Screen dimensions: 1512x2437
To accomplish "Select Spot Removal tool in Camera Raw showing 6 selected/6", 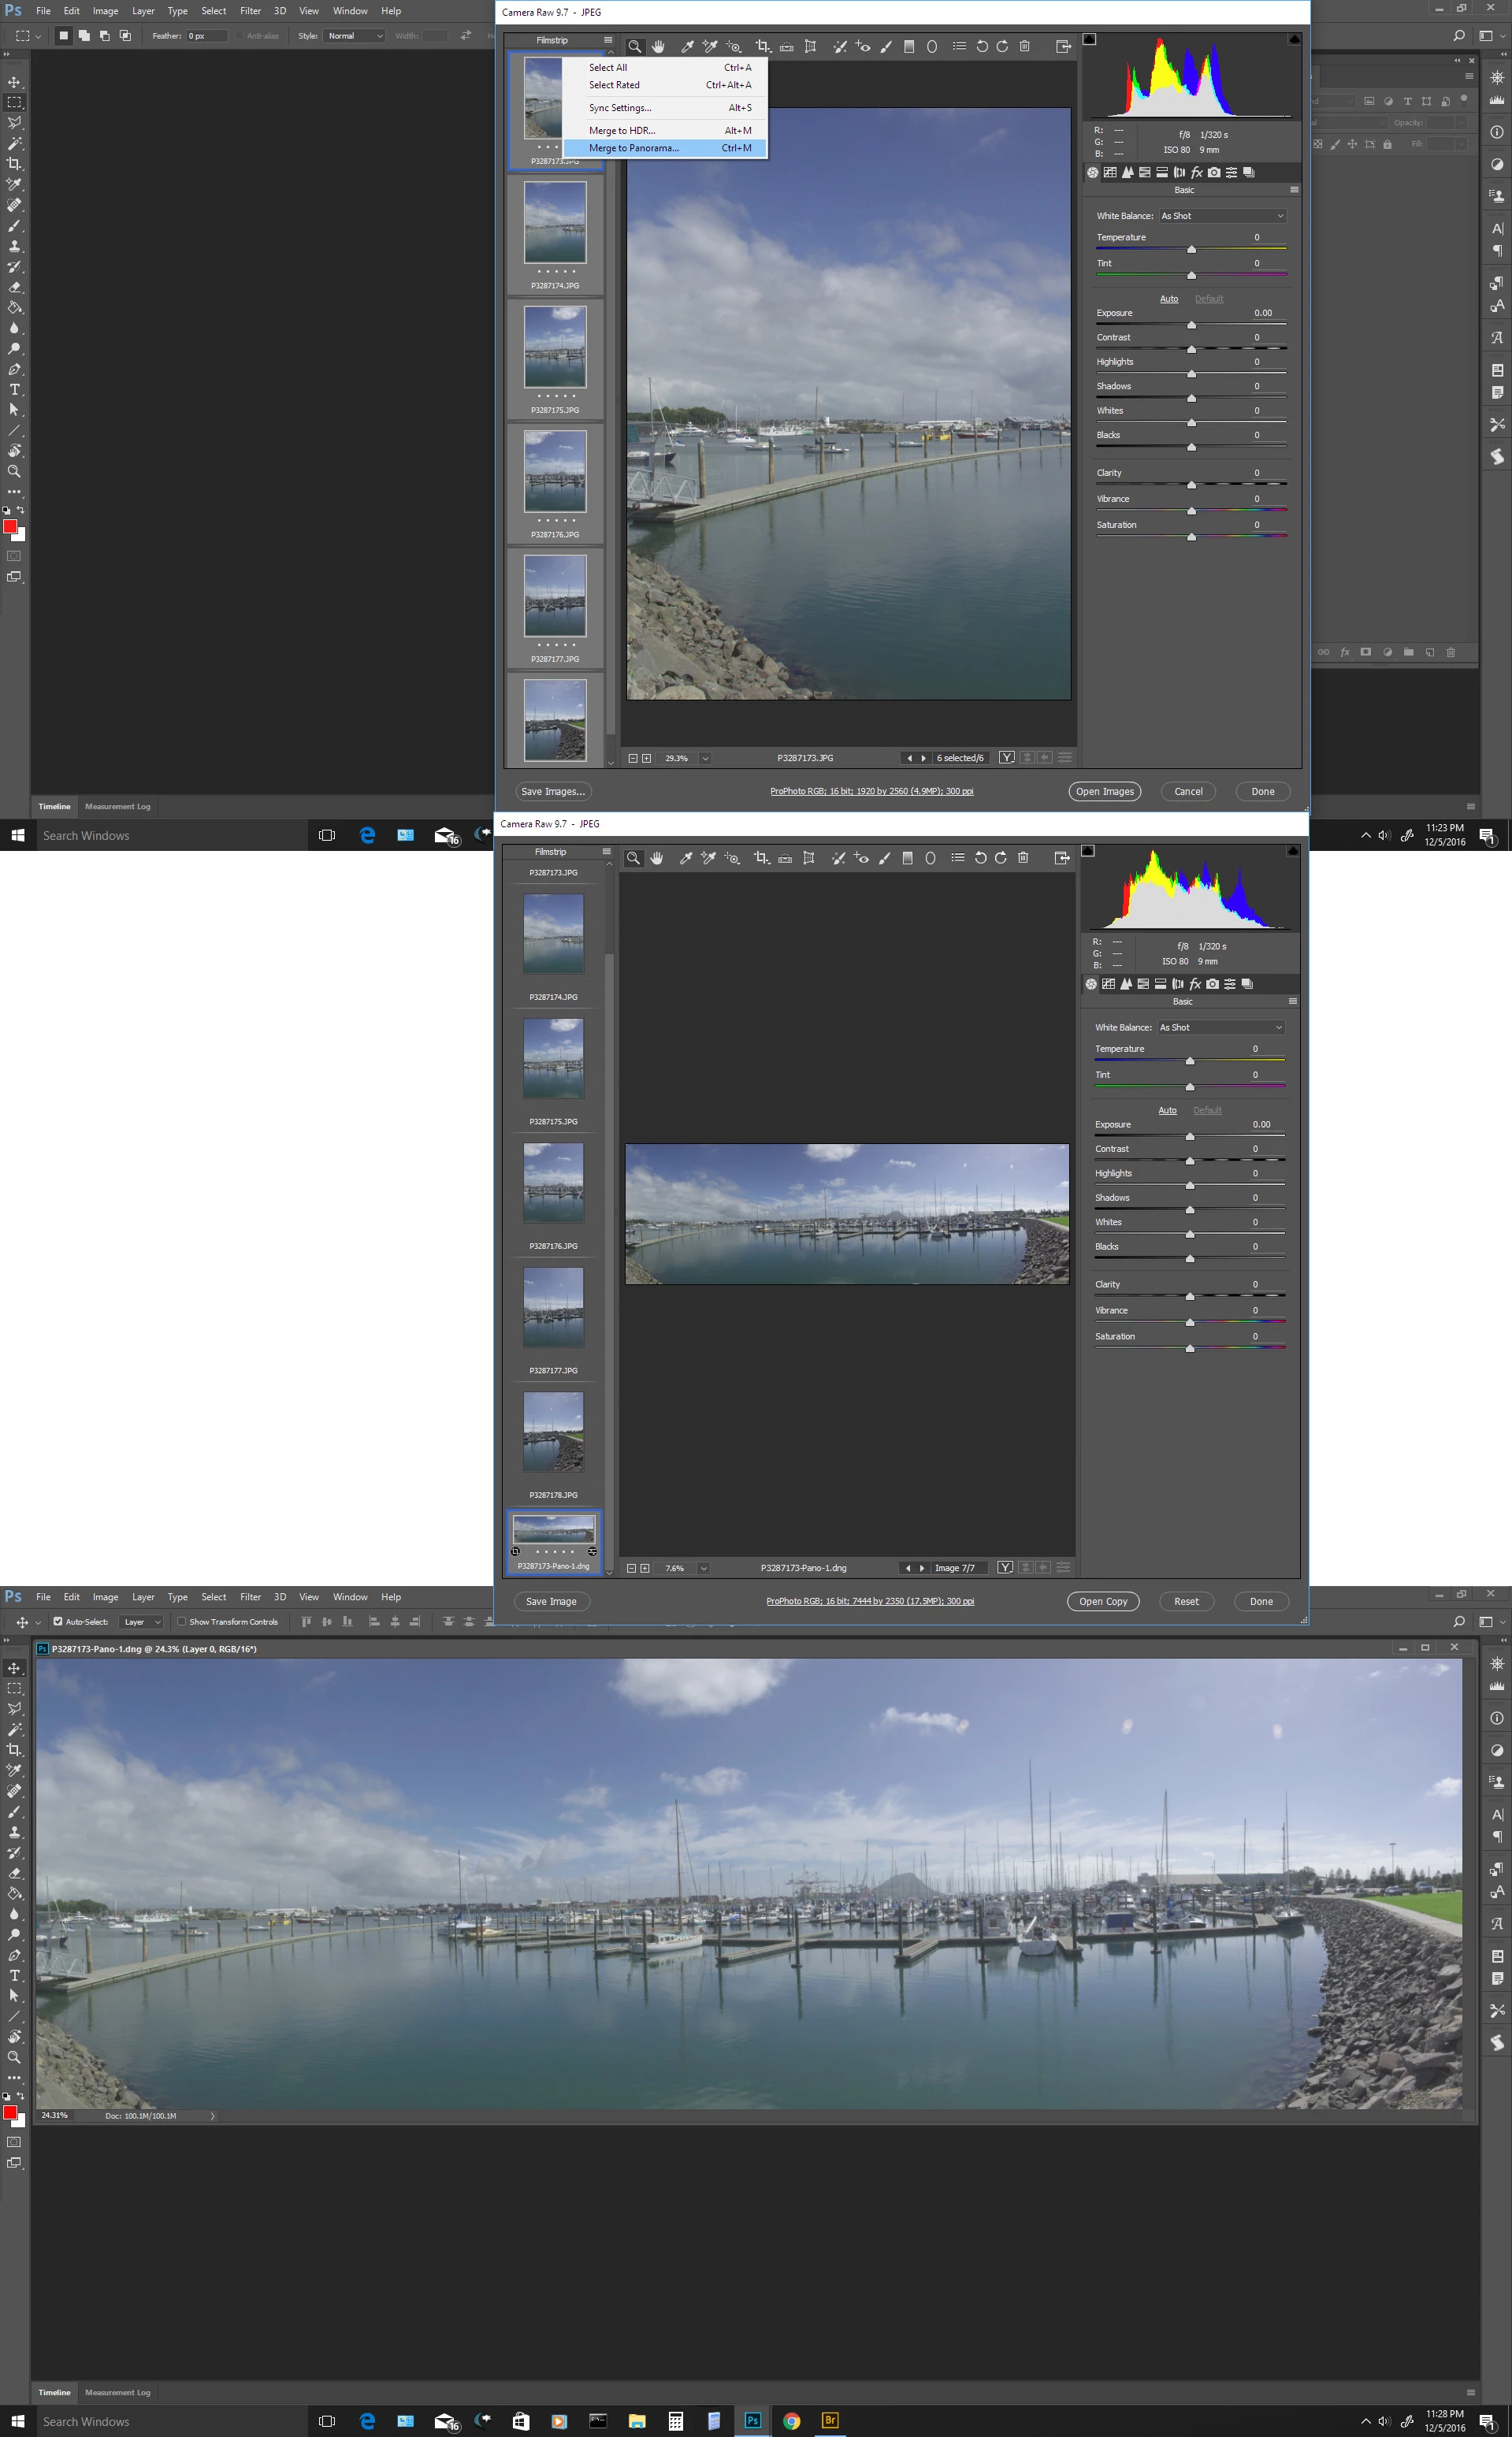I will (840, 46).
